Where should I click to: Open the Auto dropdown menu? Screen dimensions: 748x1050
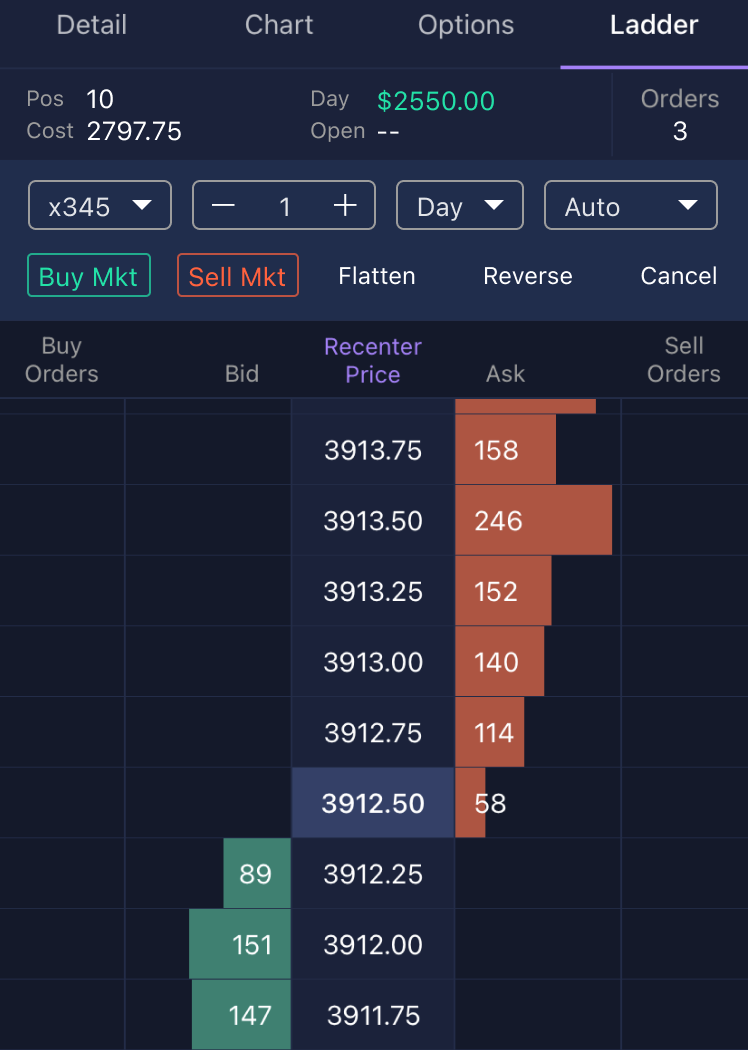[x=630, y=206]
